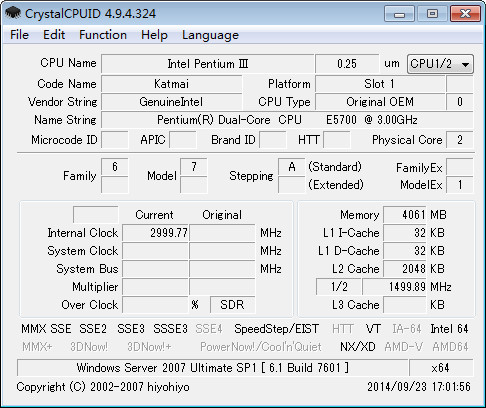This screenshot has height=408, width=486.
Task: Click the SSSE3 feature label
Action: tap(170, 329)
